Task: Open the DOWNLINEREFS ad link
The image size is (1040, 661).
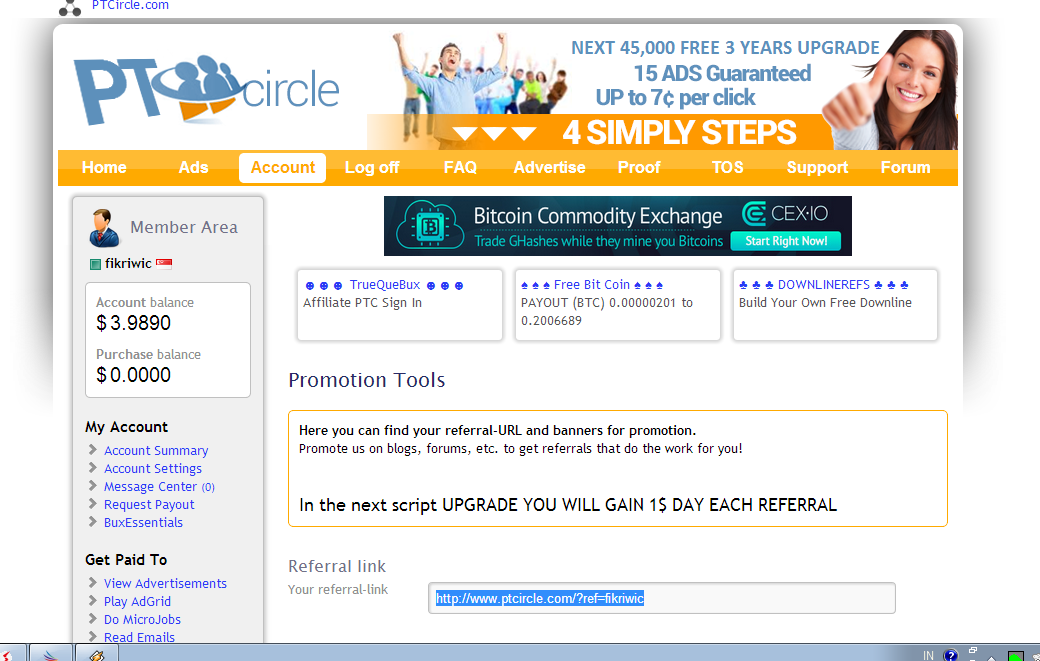Action: pyautogui.click(x=824, y=285)
